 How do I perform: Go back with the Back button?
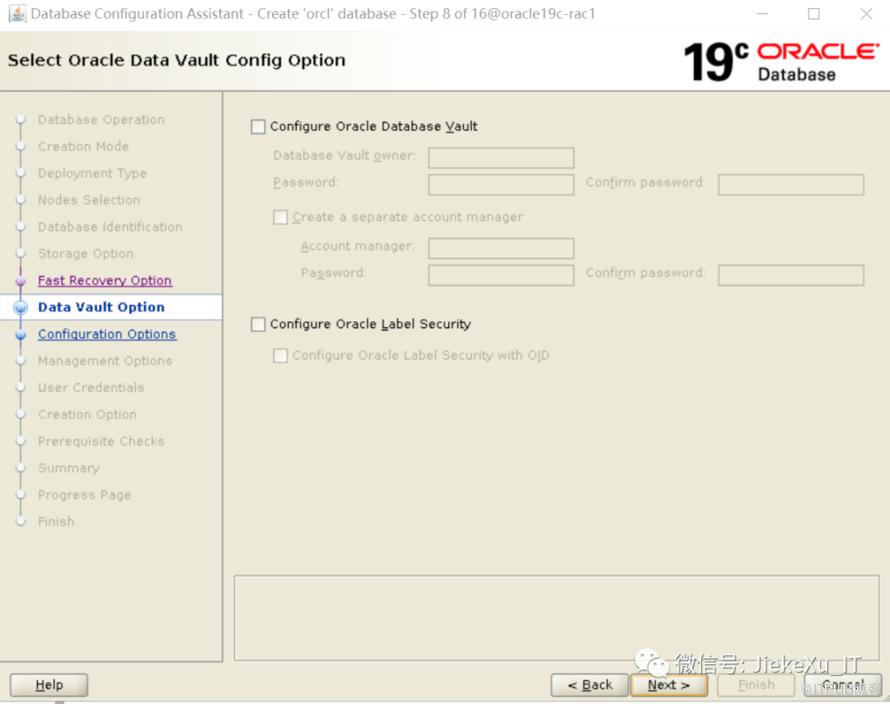pos(590,685)
